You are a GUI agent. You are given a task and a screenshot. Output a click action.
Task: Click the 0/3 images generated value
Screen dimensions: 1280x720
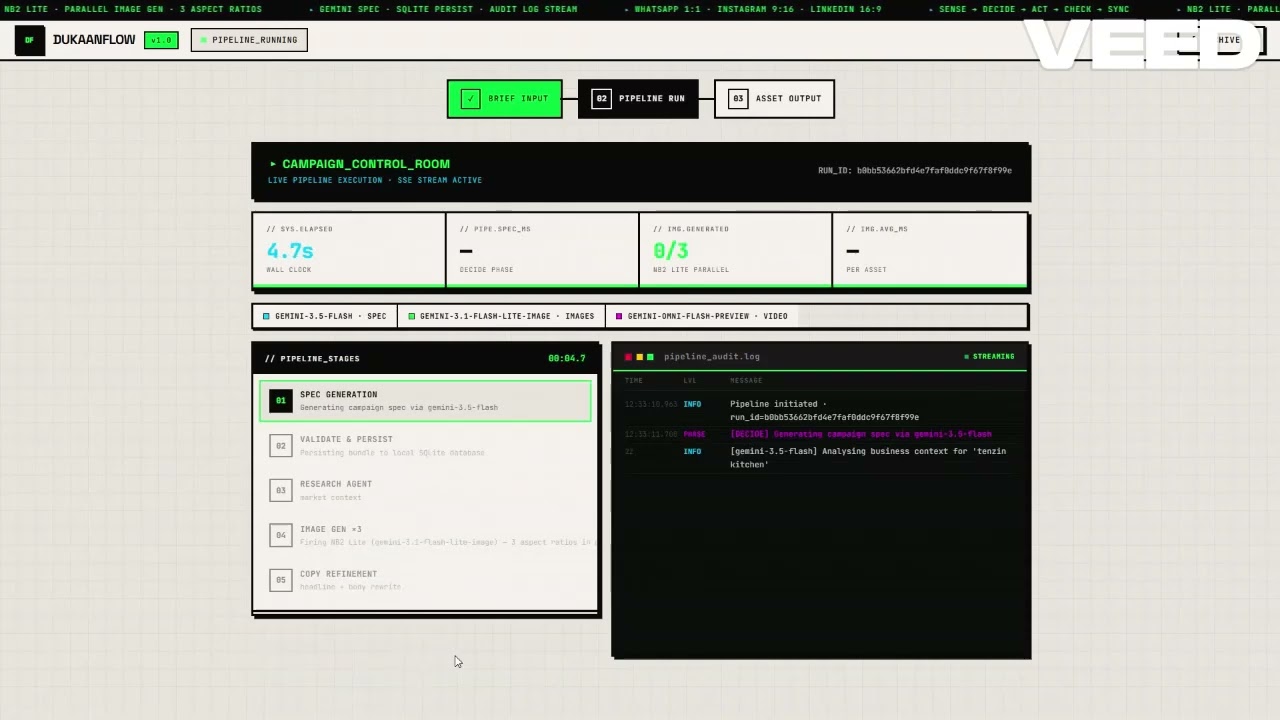pos(670,251)
